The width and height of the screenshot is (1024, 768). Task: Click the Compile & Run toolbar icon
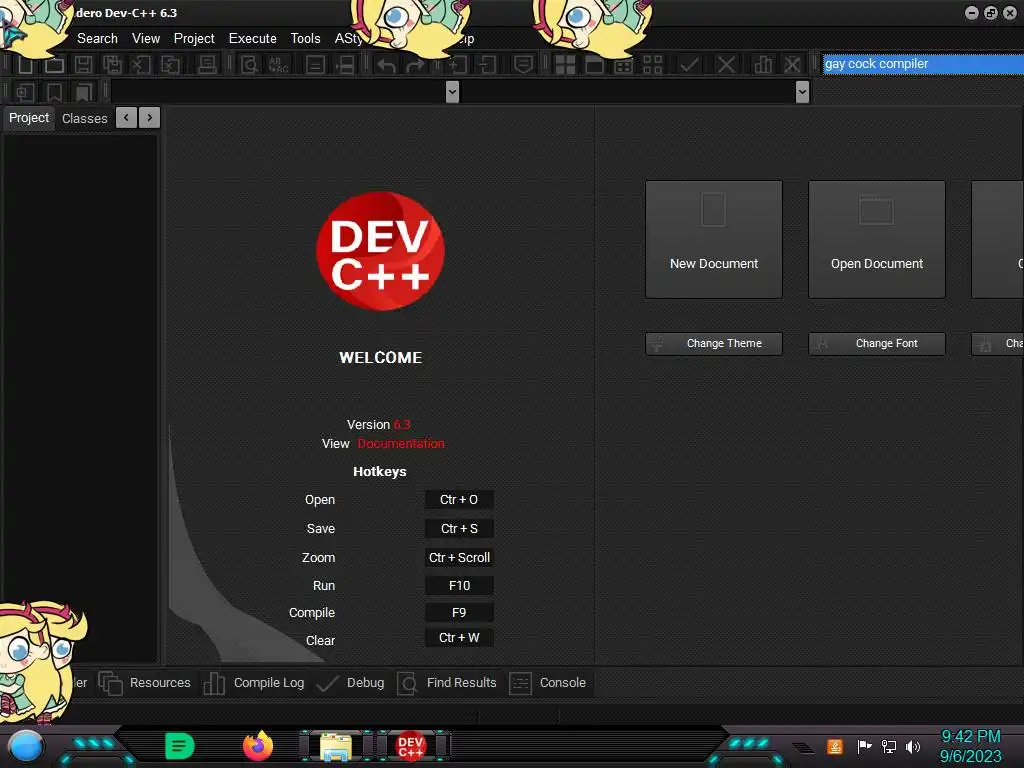pyautogui.click(x=624, y=64)
